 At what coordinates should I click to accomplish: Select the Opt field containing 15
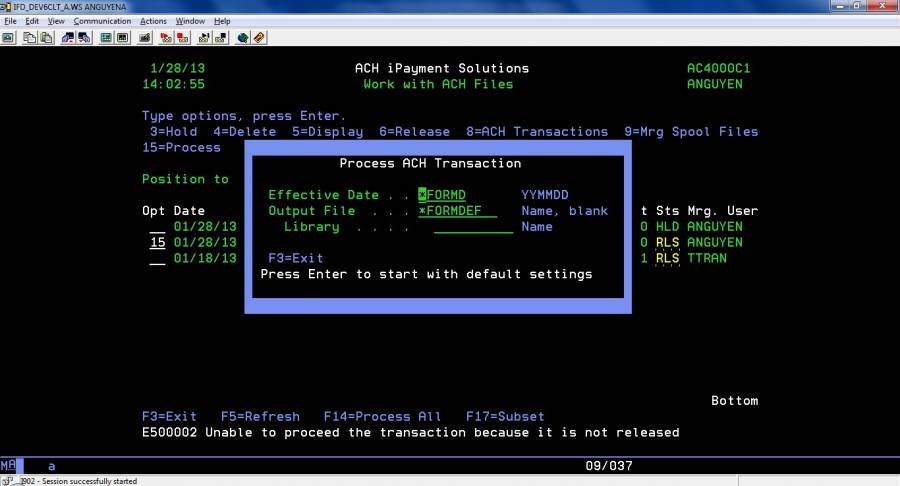click(x=157, y=243)
